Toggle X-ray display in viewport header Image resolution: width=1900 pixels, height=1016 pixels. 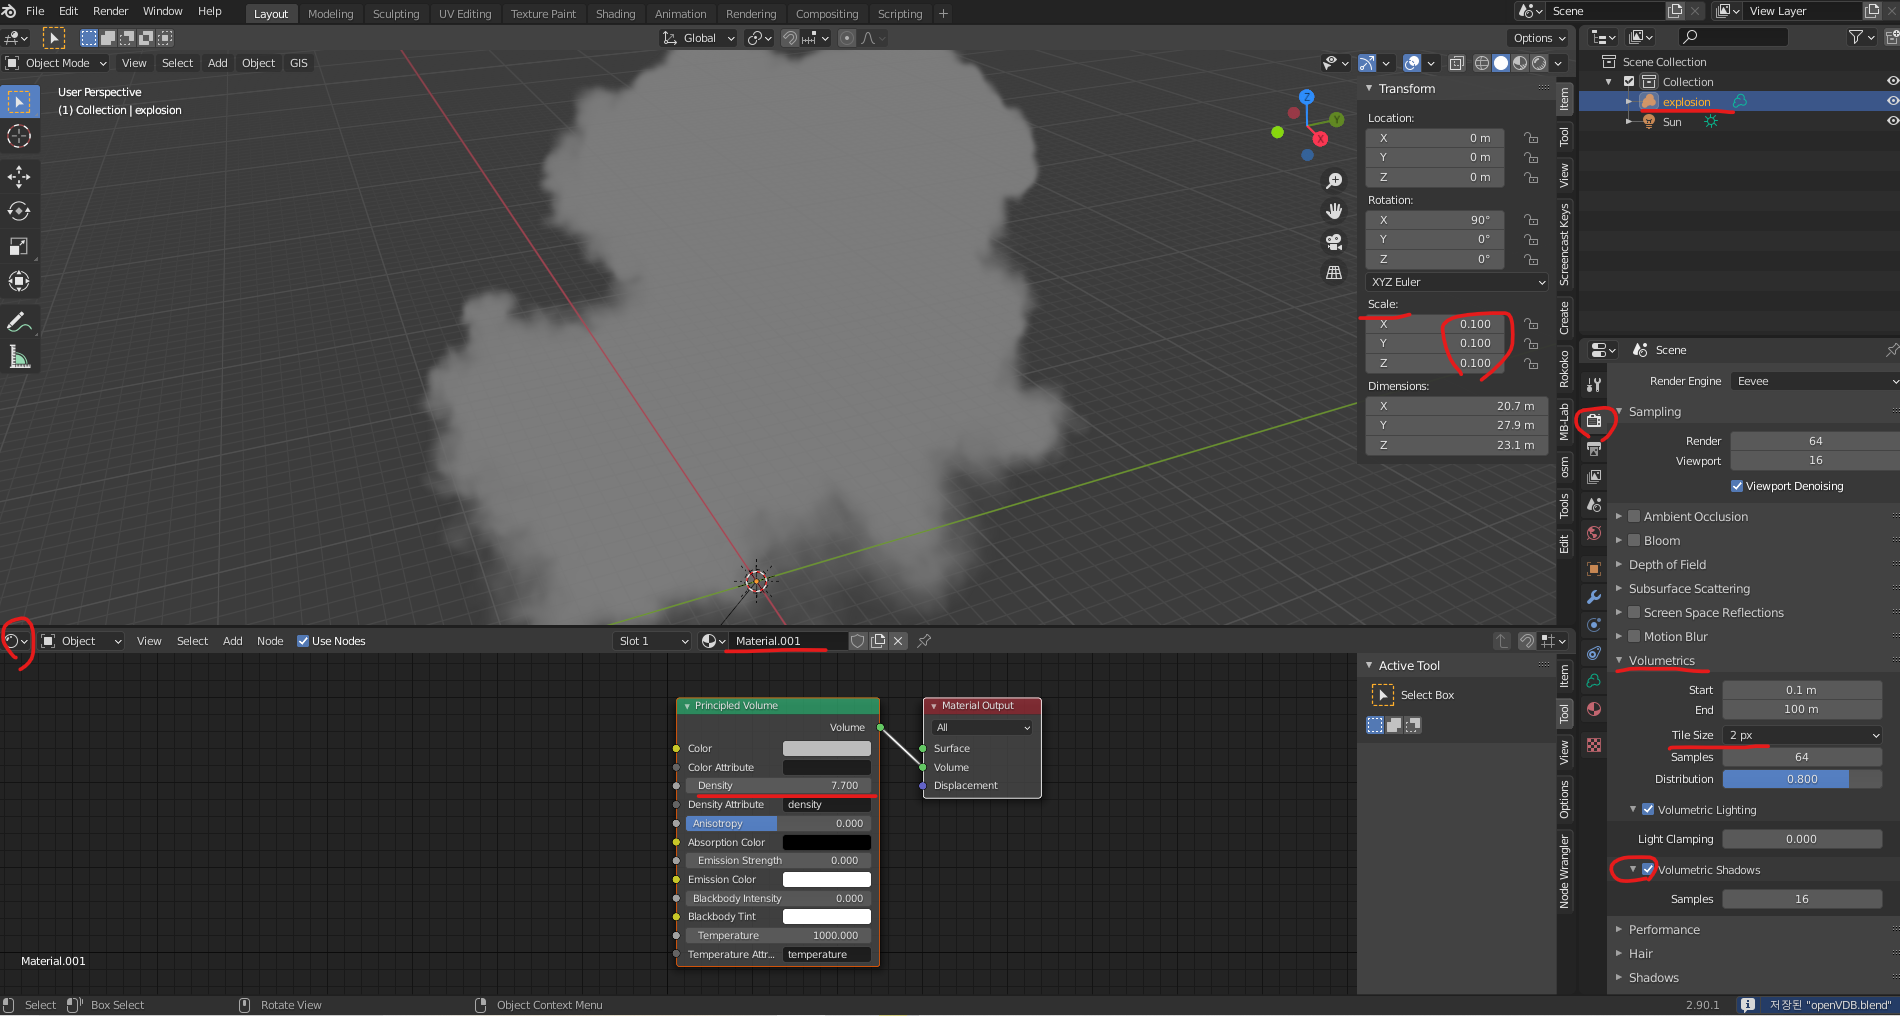1457,63
